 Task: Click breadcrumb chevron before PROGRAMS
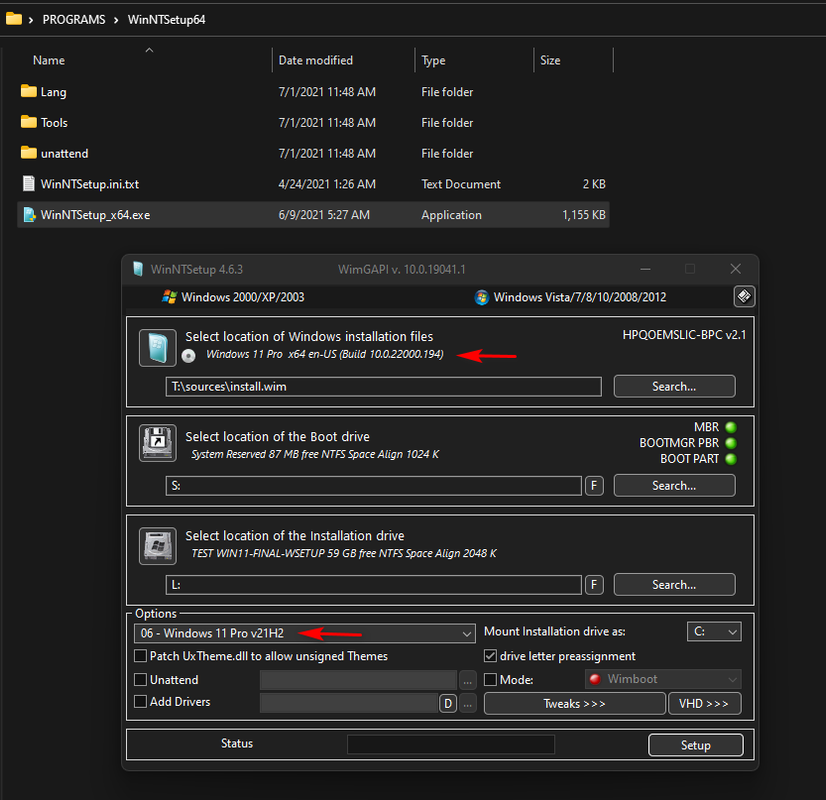point(31,20)
